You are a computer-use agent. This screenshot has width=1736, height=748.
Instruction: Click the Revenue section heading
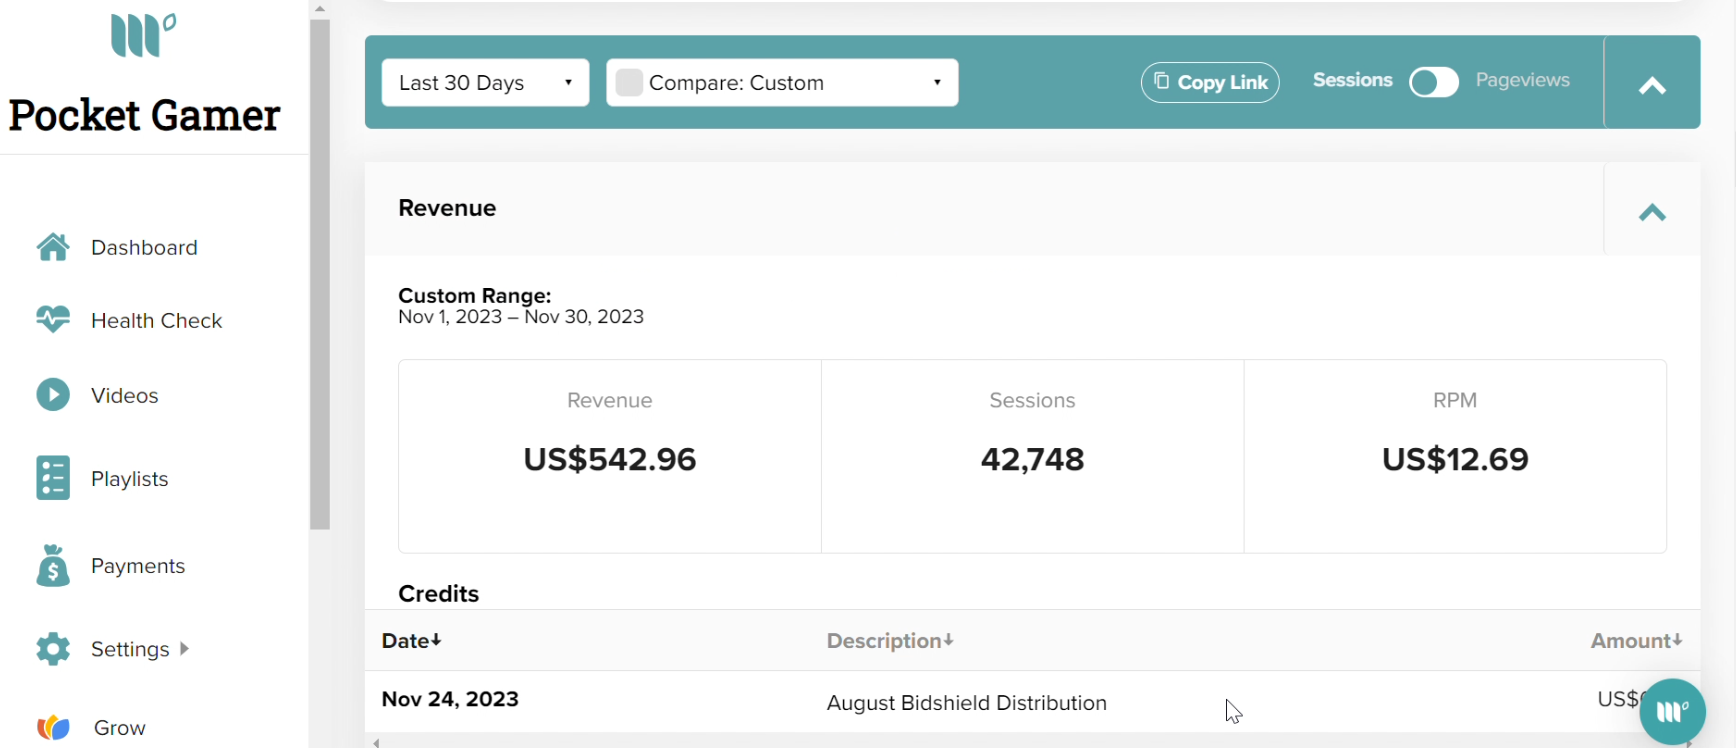[447, 208]
